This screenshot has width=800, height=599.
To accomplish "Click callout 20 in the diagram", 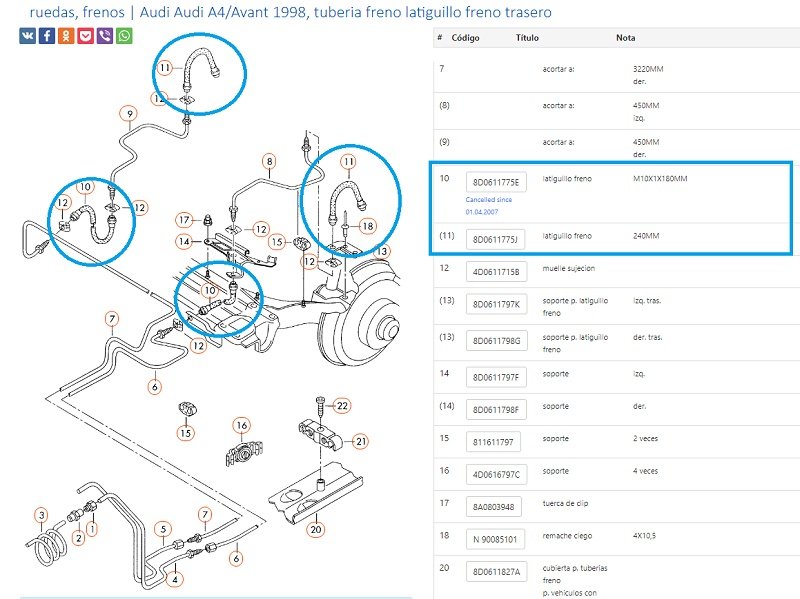I will click(x=316, y=529).
